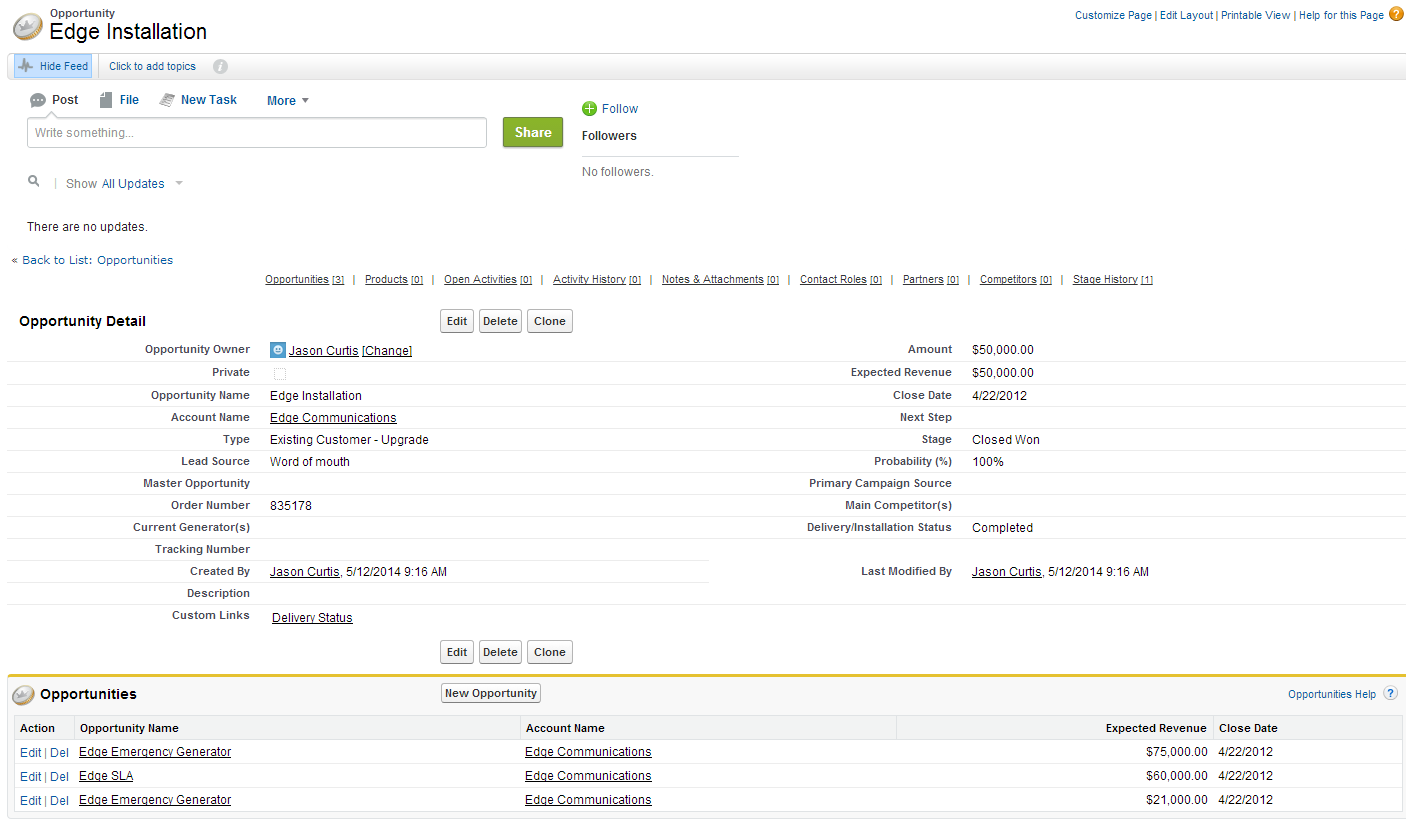Click Jason Curtis owner avatar icon
Image resolution: width=1406 pixels, height=822 pixels.
[278, 350]
